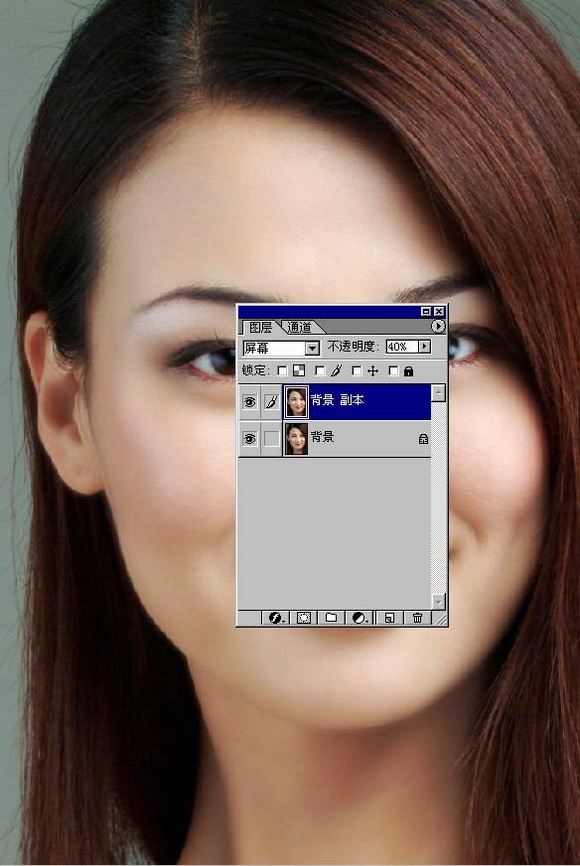Click paintbrush indicator on 背景 副本 layer
Screen dimensions: 580x866
pyautogui.click(x=271, y=402)
